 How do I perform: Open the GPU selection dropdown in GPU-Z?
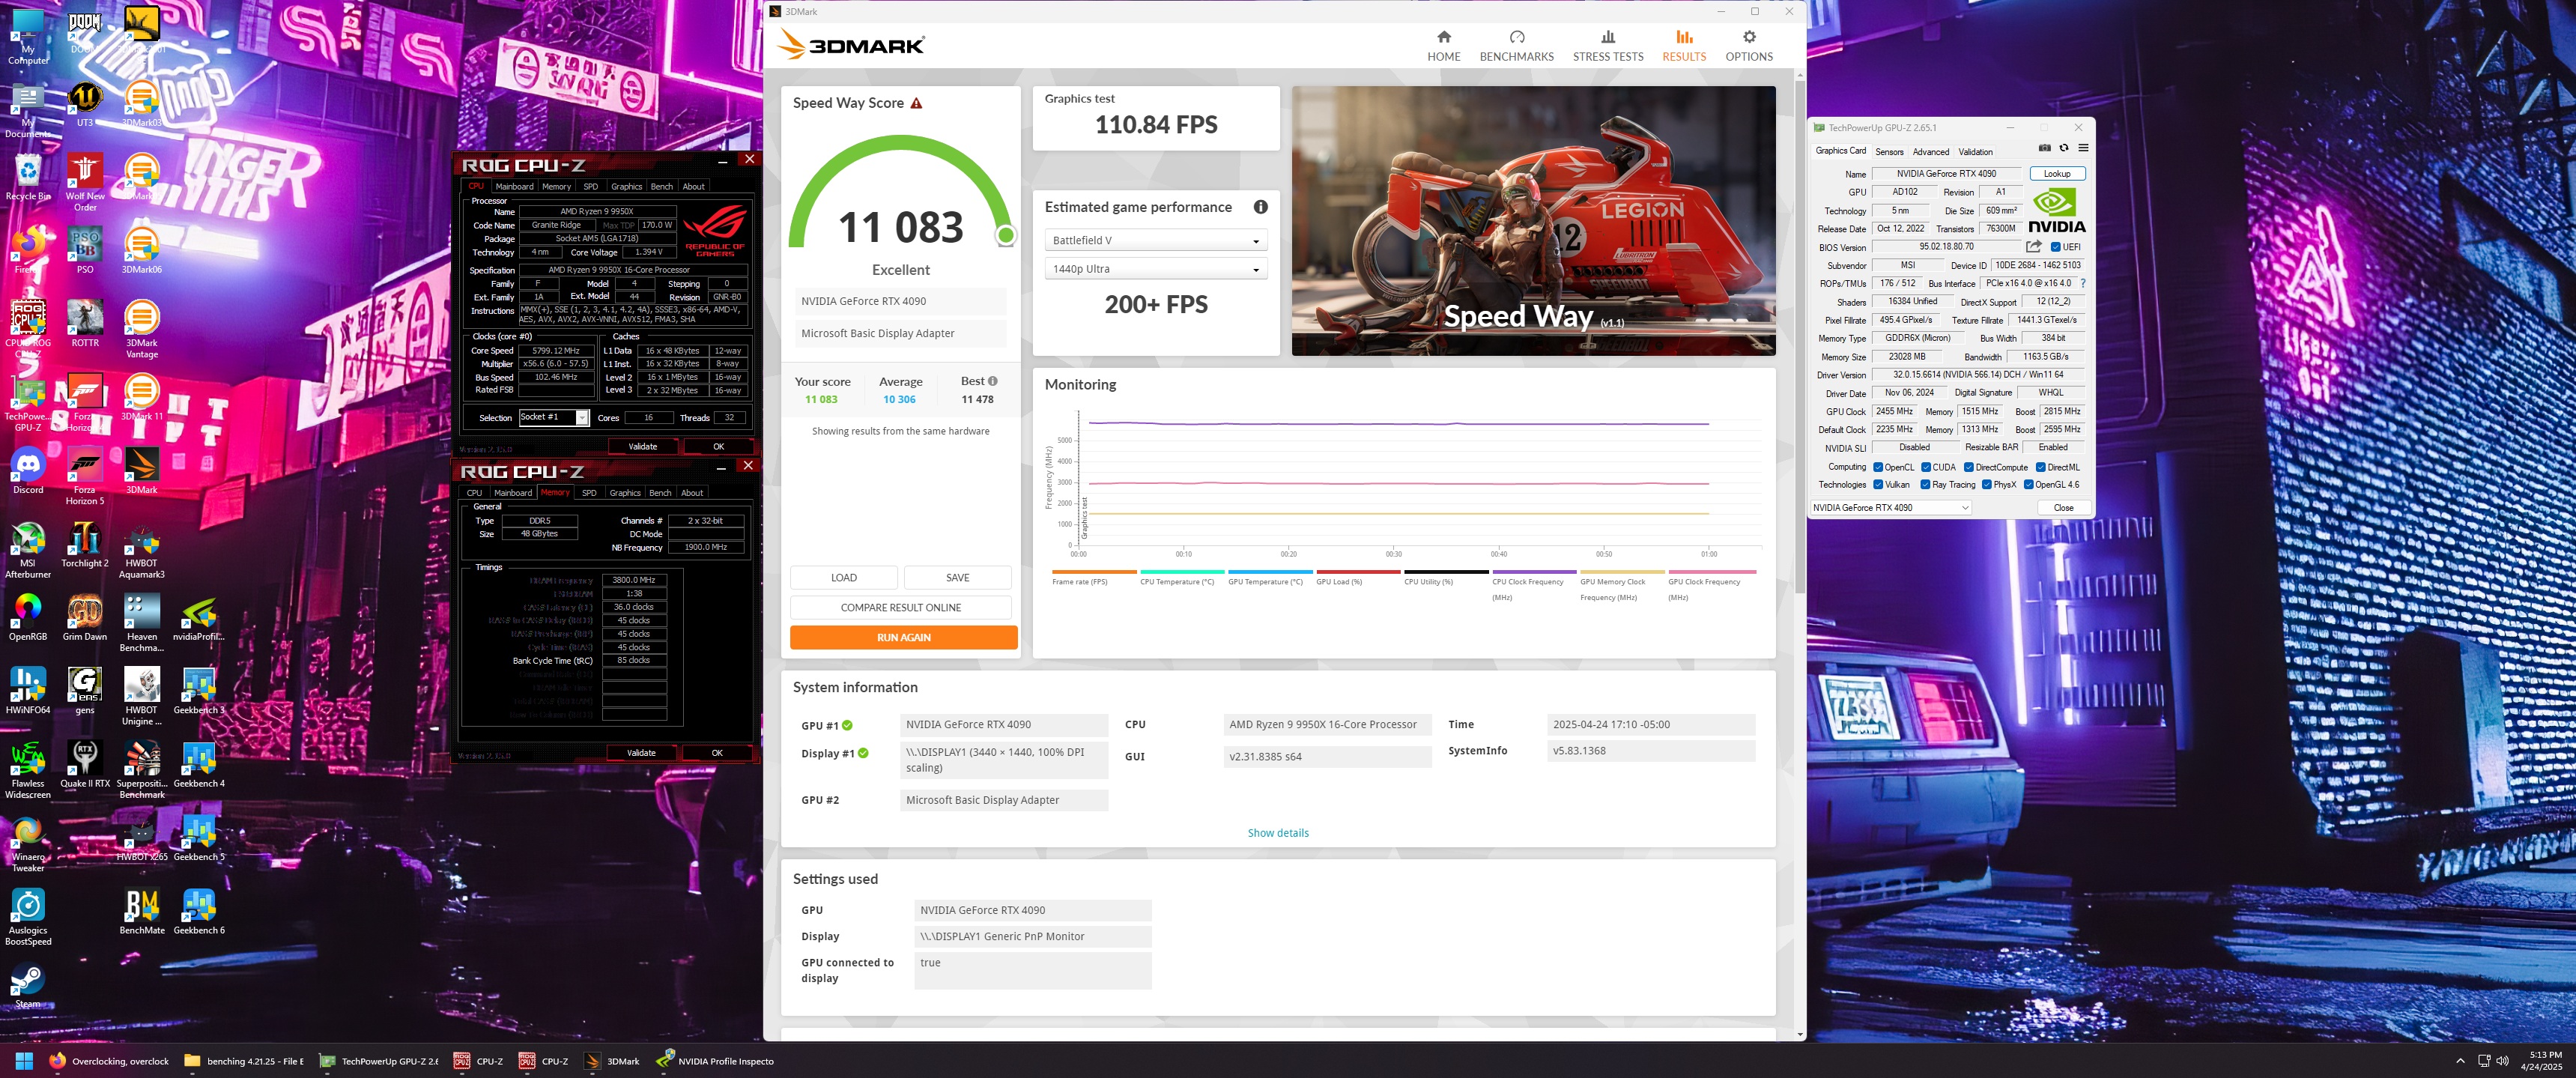click(x=1890, y=508)
